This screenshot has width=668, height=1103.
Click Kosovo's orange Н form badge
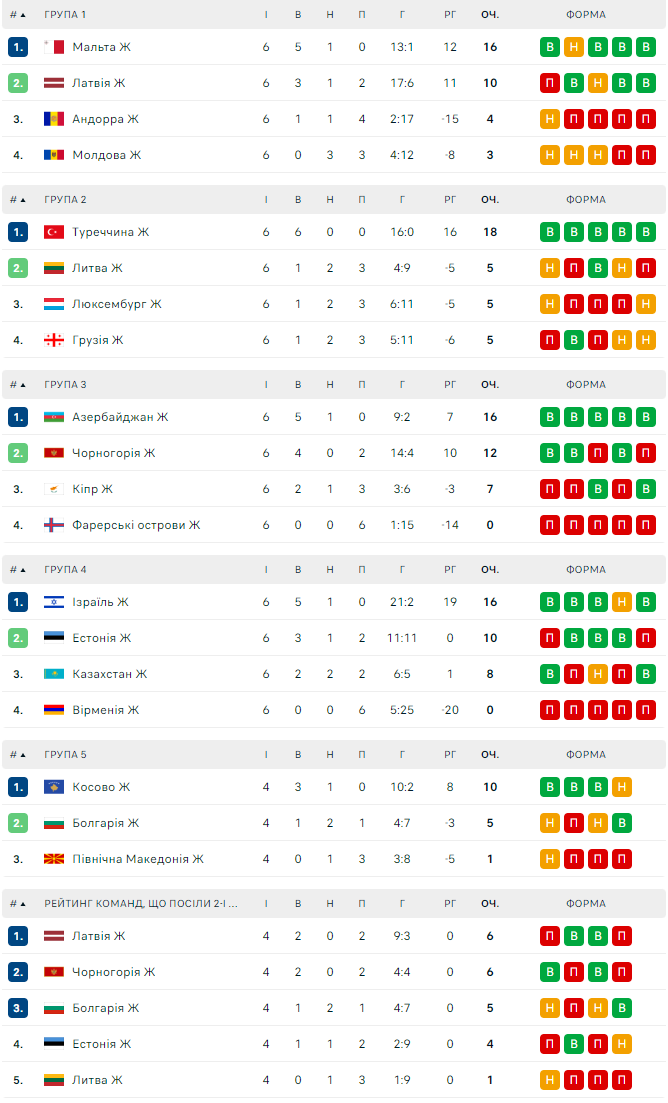click(x=622, y=787)
